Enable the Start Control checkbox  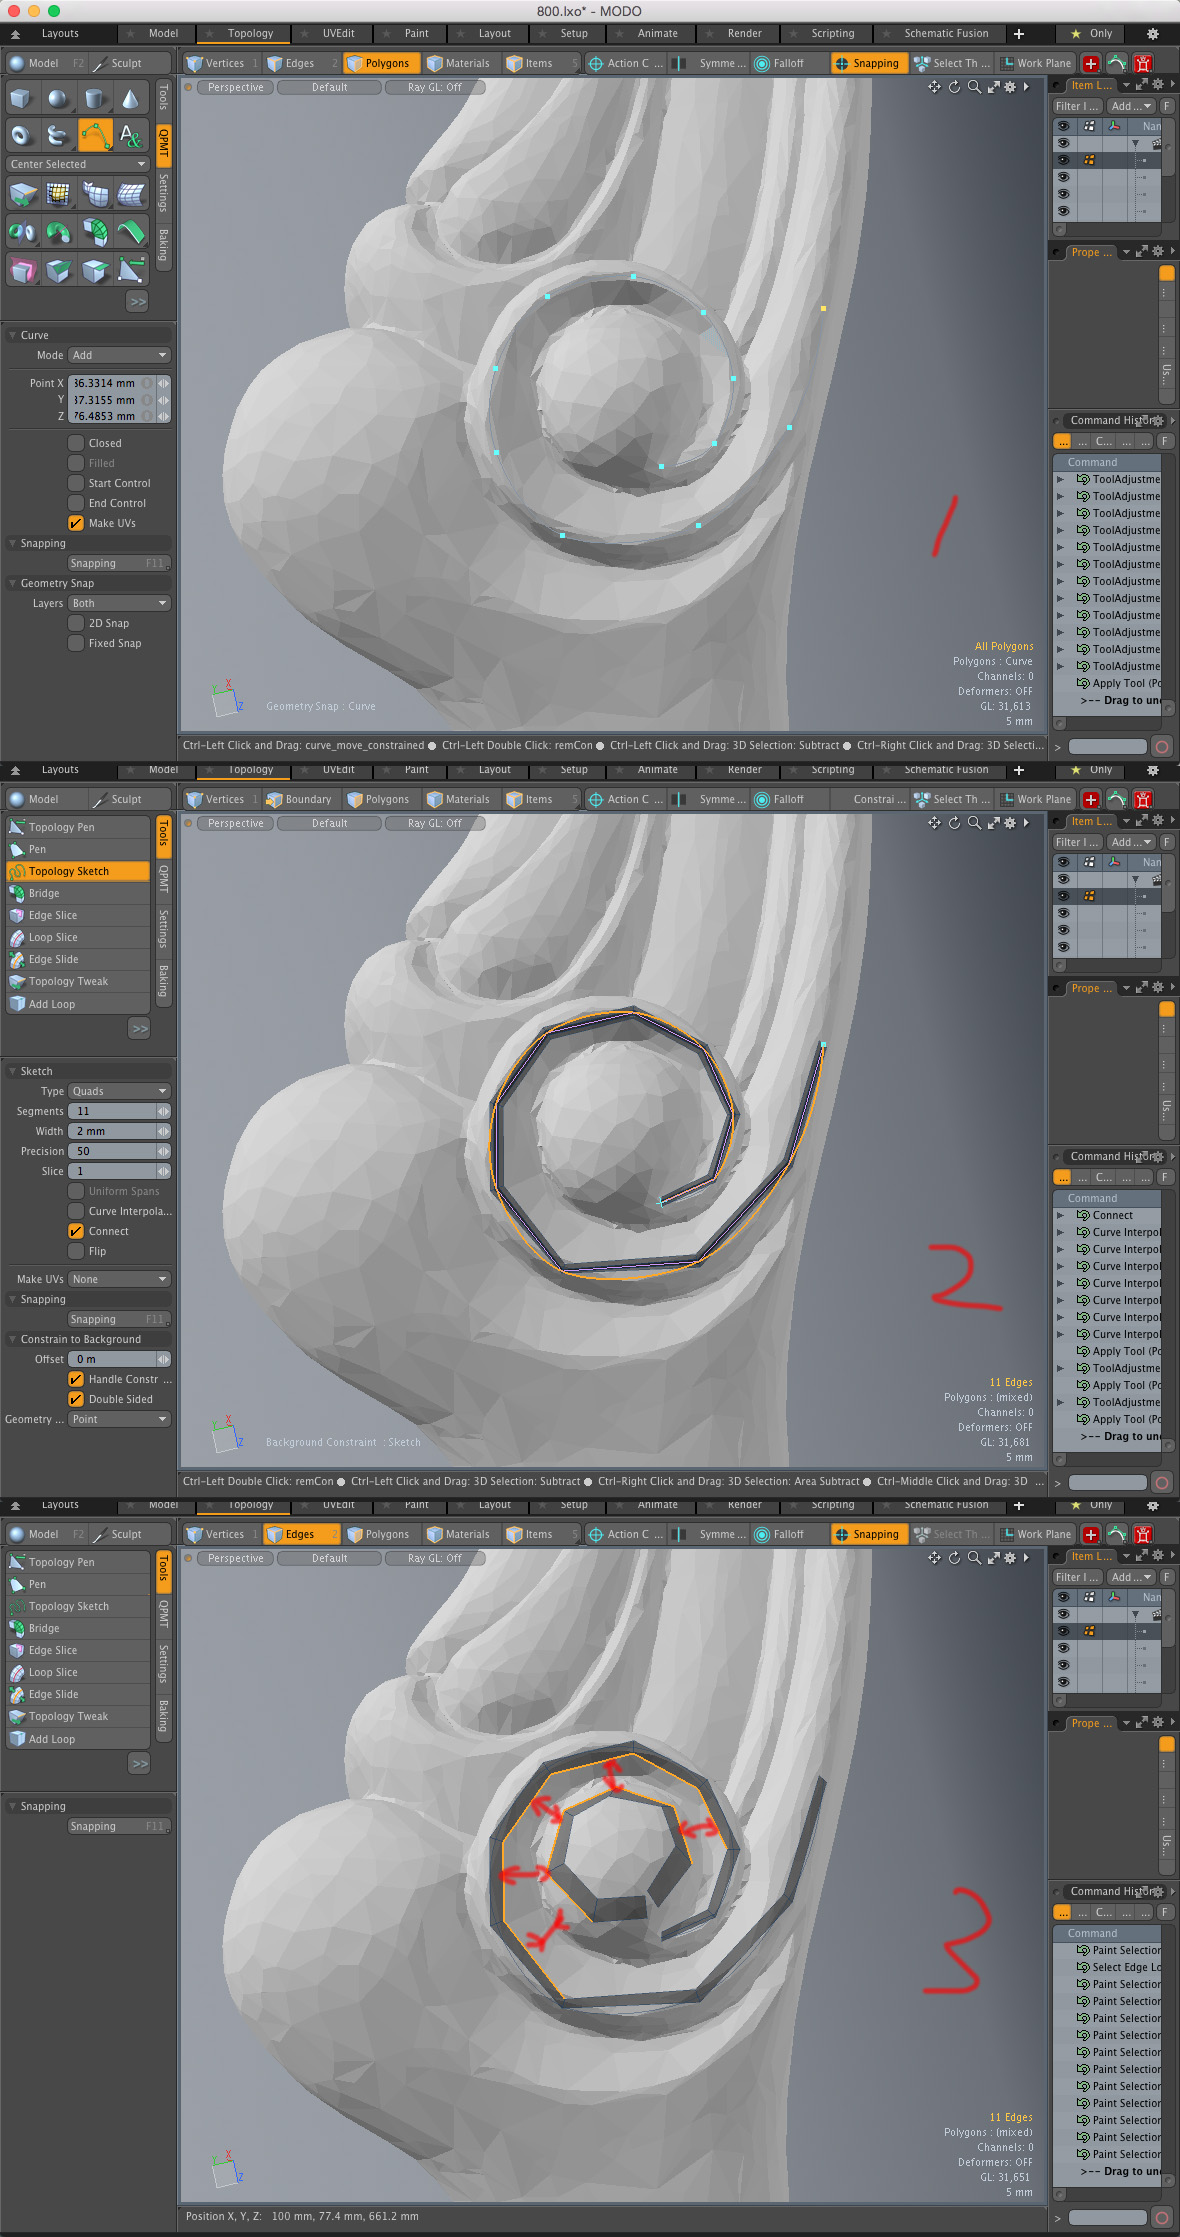coord(76,483)
